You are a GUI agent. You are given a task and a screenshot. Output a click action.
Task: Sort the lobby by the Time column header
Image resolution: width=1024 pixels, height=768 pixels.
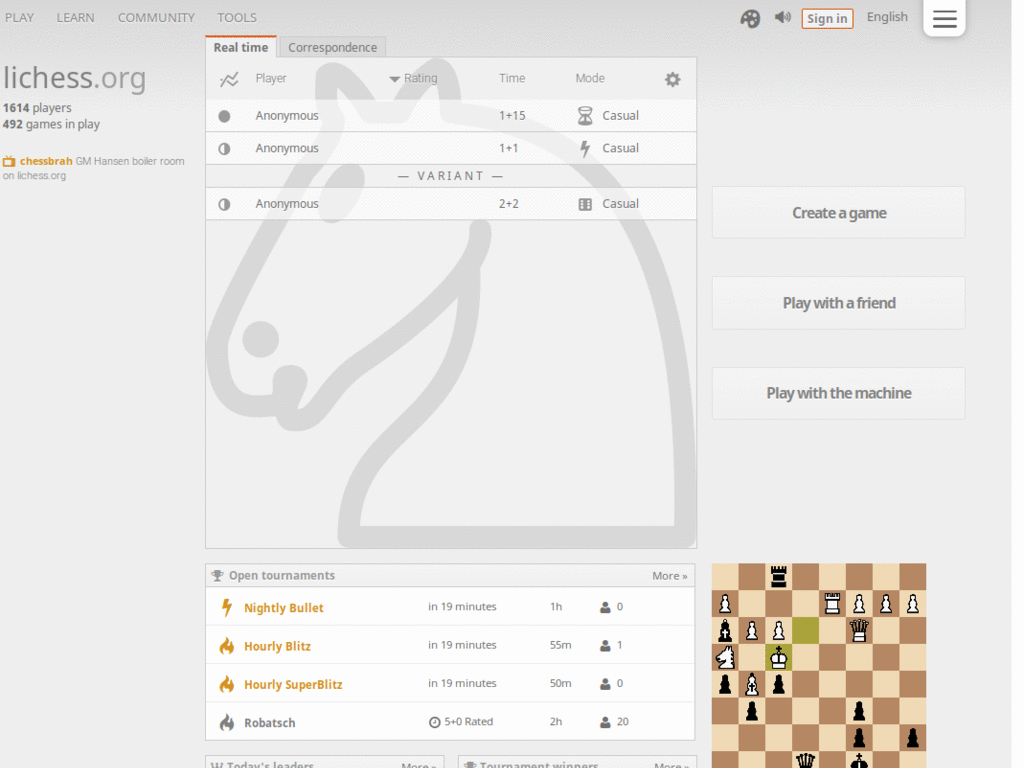[x=512, y=78]
